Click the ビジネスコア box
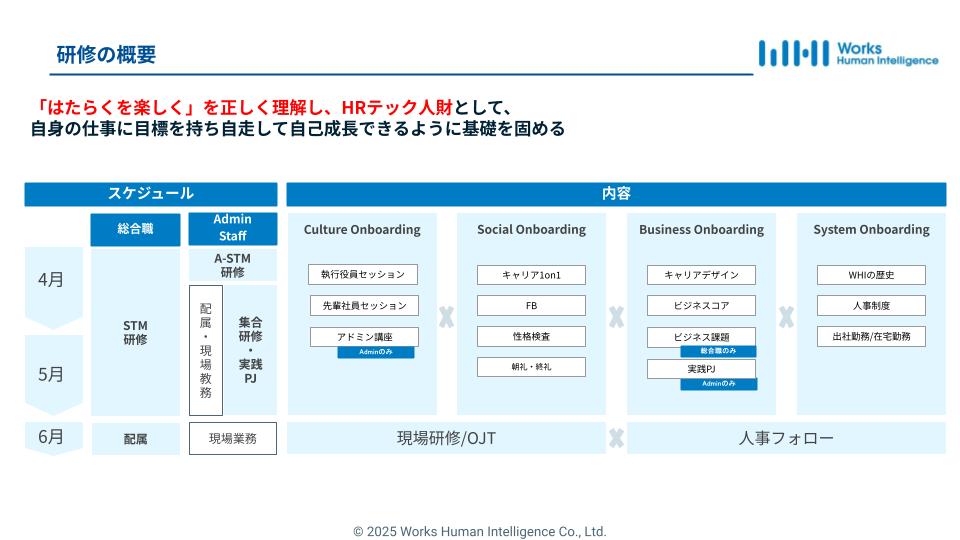960x540 pixels. pos(702,306)
